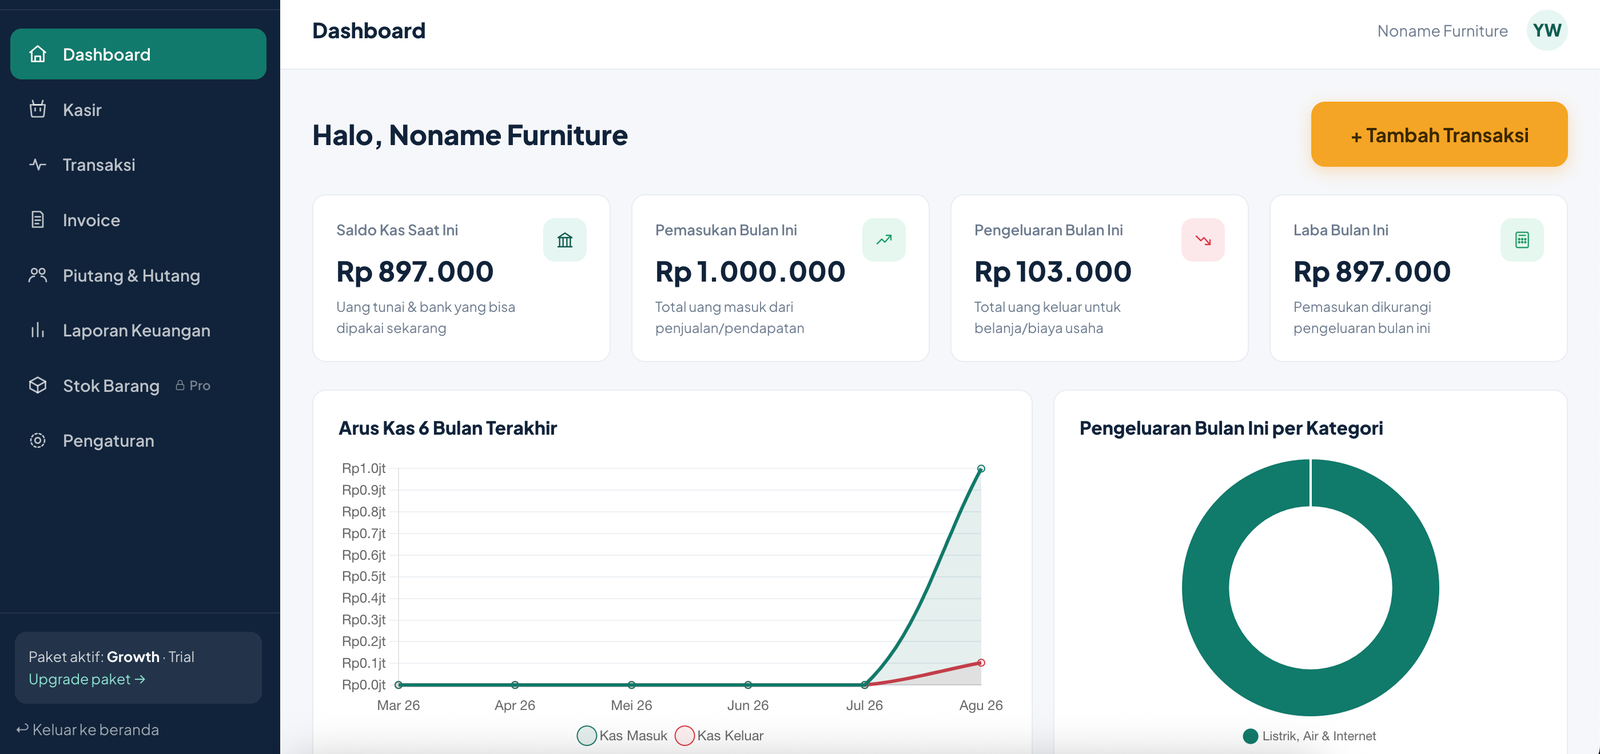The height and width of the screenshot is (754, 1600).
Task: Select Invoice in the sidebar
Action: coord(138,219)
